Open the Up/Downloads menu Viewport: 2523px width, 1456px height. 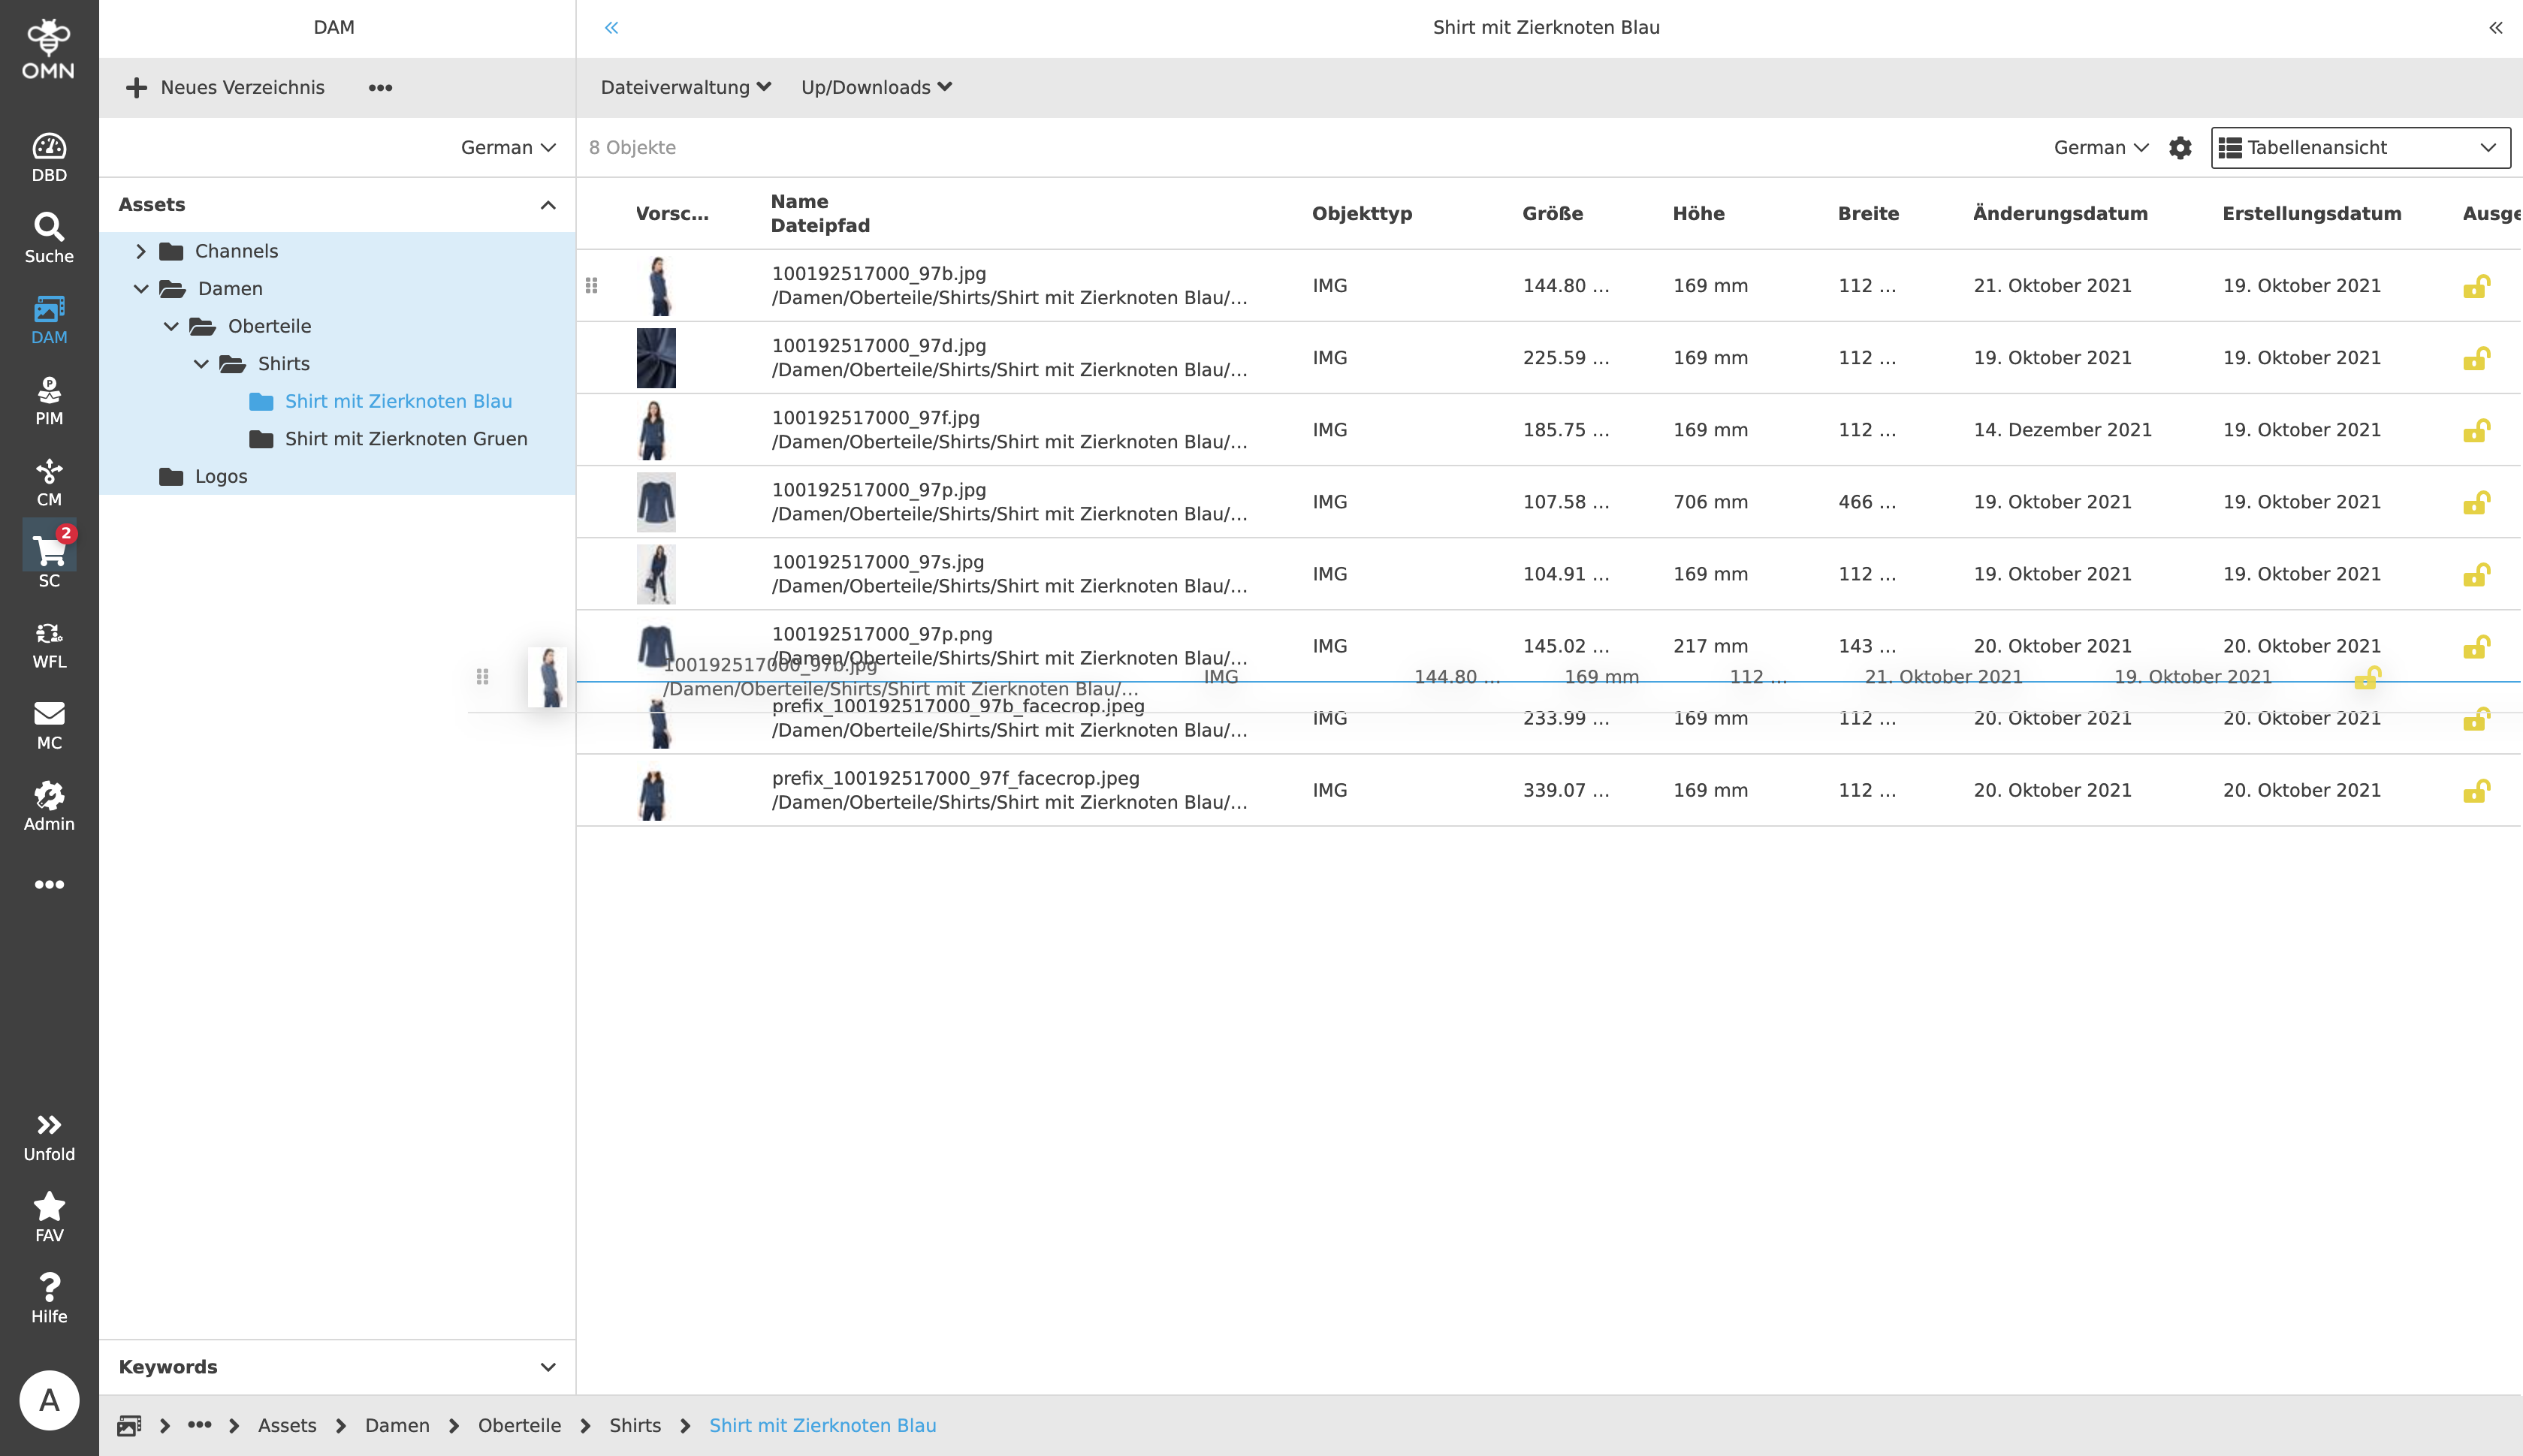pyautogui.click(x=875, y=88)
